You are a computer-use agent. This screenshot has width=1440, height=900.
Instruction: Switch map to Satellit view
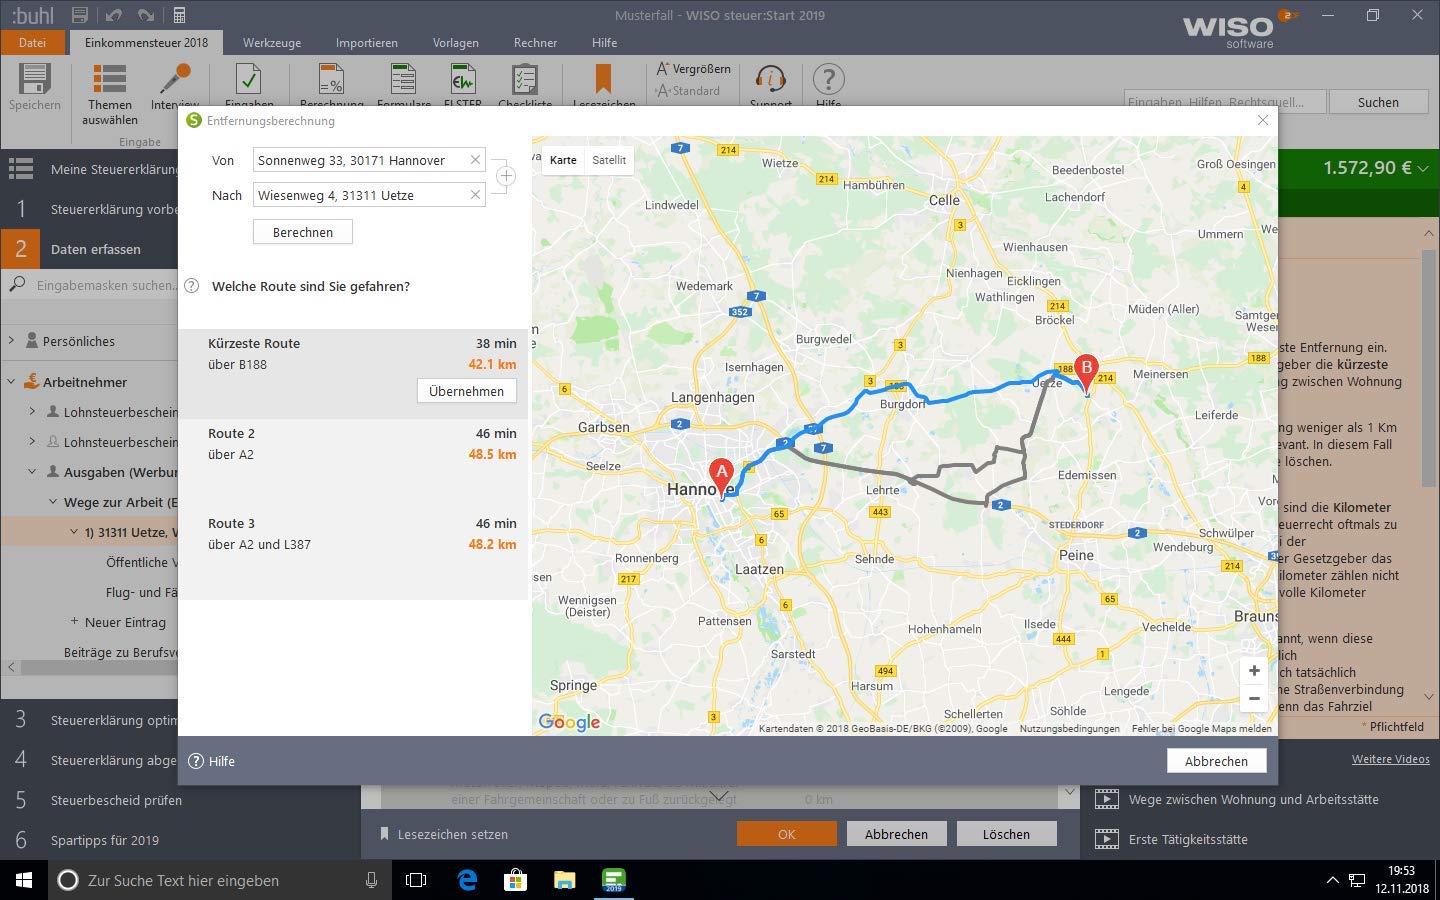point(609,160)
